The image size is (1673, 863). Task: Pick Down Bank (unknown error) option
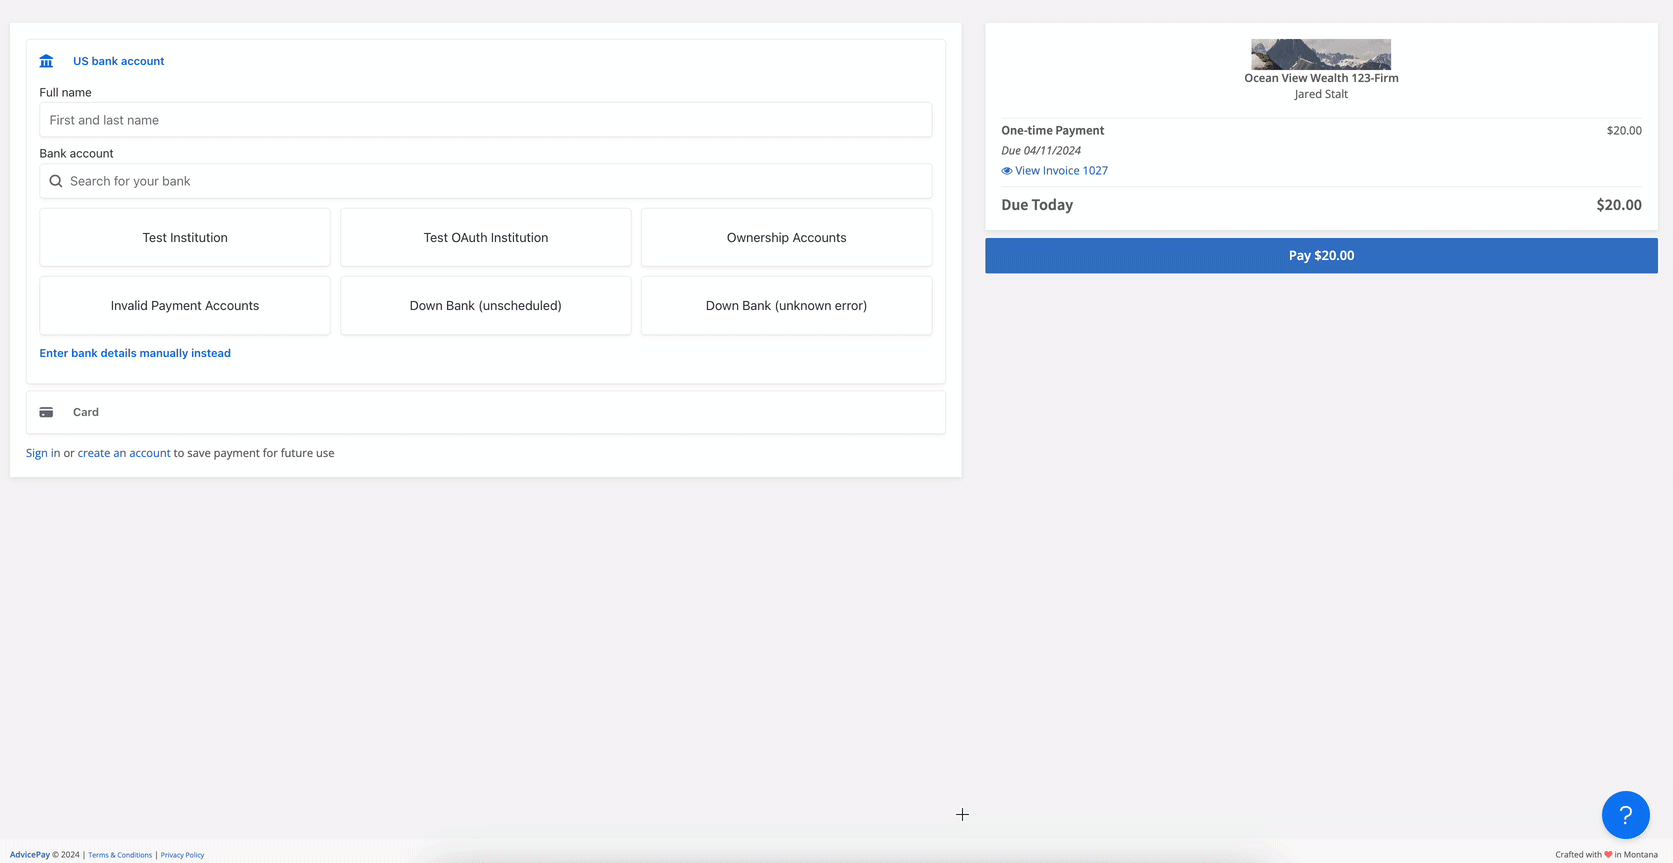pos(786,306)
